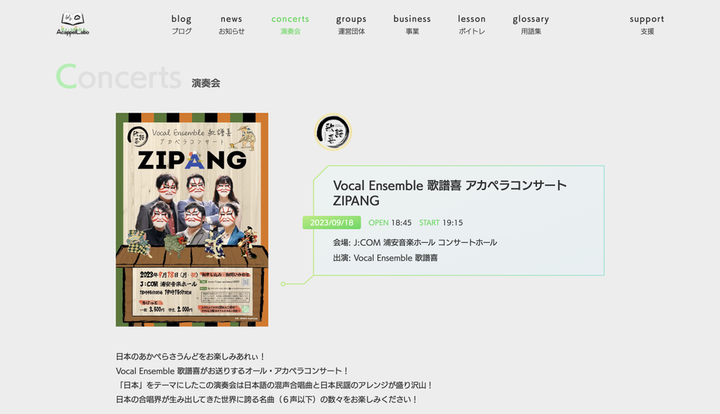Click the 出演 Vocal Ensemble 歌譜喜 performer line
The width and height of the screenshot is (720, 414).
click(385, 258)
